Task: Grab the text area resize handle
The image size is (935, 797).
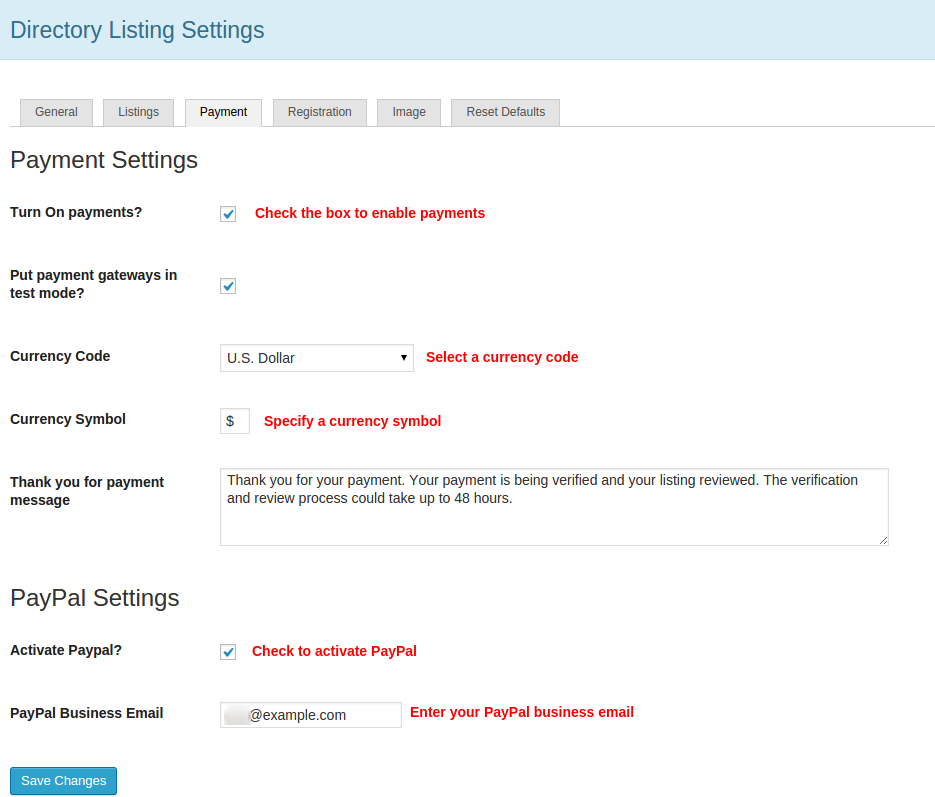Action: pos(883,540)
